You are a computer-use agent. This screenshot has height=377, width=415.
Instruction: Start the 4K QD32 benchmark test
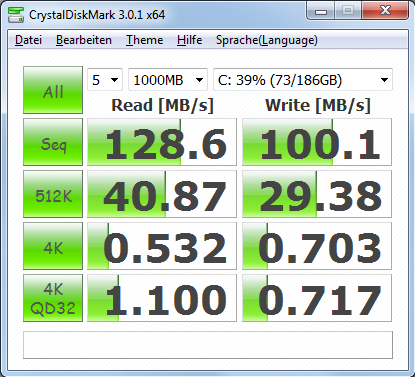click(53, 298)
